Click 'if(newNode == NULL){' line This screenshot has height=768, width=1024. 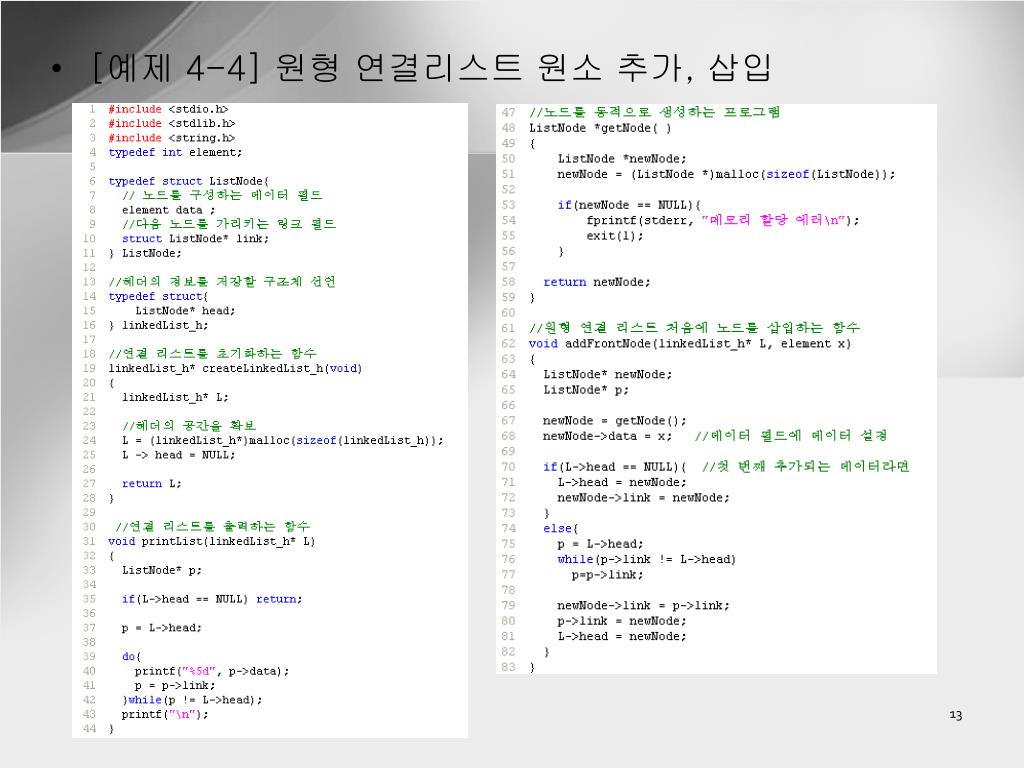pyautogui.click(x=629, y=204)
